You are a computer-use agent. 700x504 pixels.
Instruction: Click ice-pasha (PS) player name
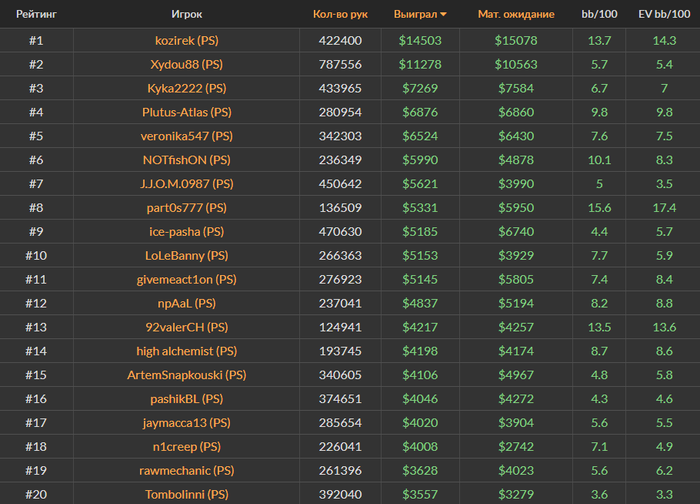pos(187,232)
